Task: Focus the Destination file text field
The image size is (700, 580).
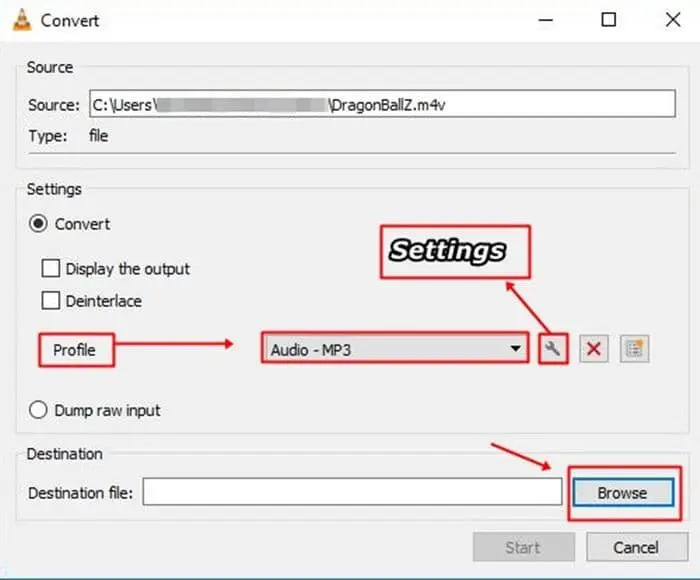Action: coord(352,492)
